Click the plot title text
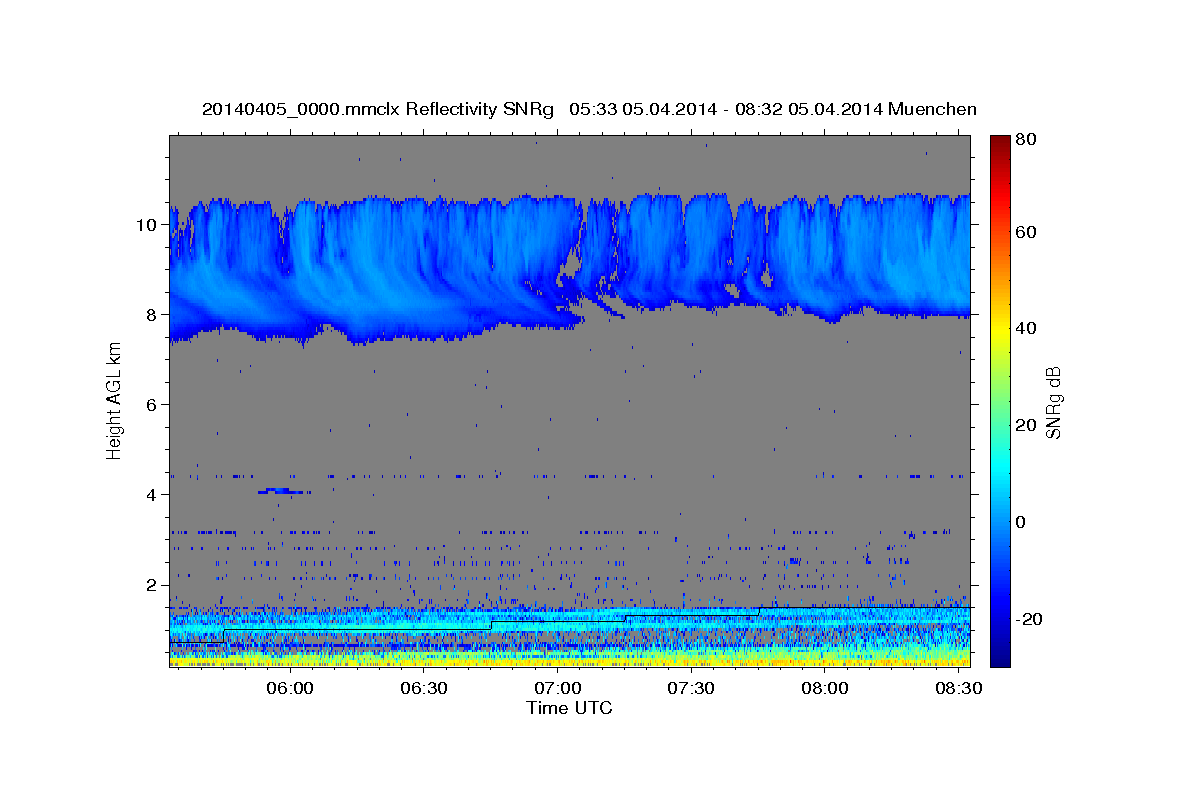The height and width of the screenshot is (800, 1200). coord(589,109)
